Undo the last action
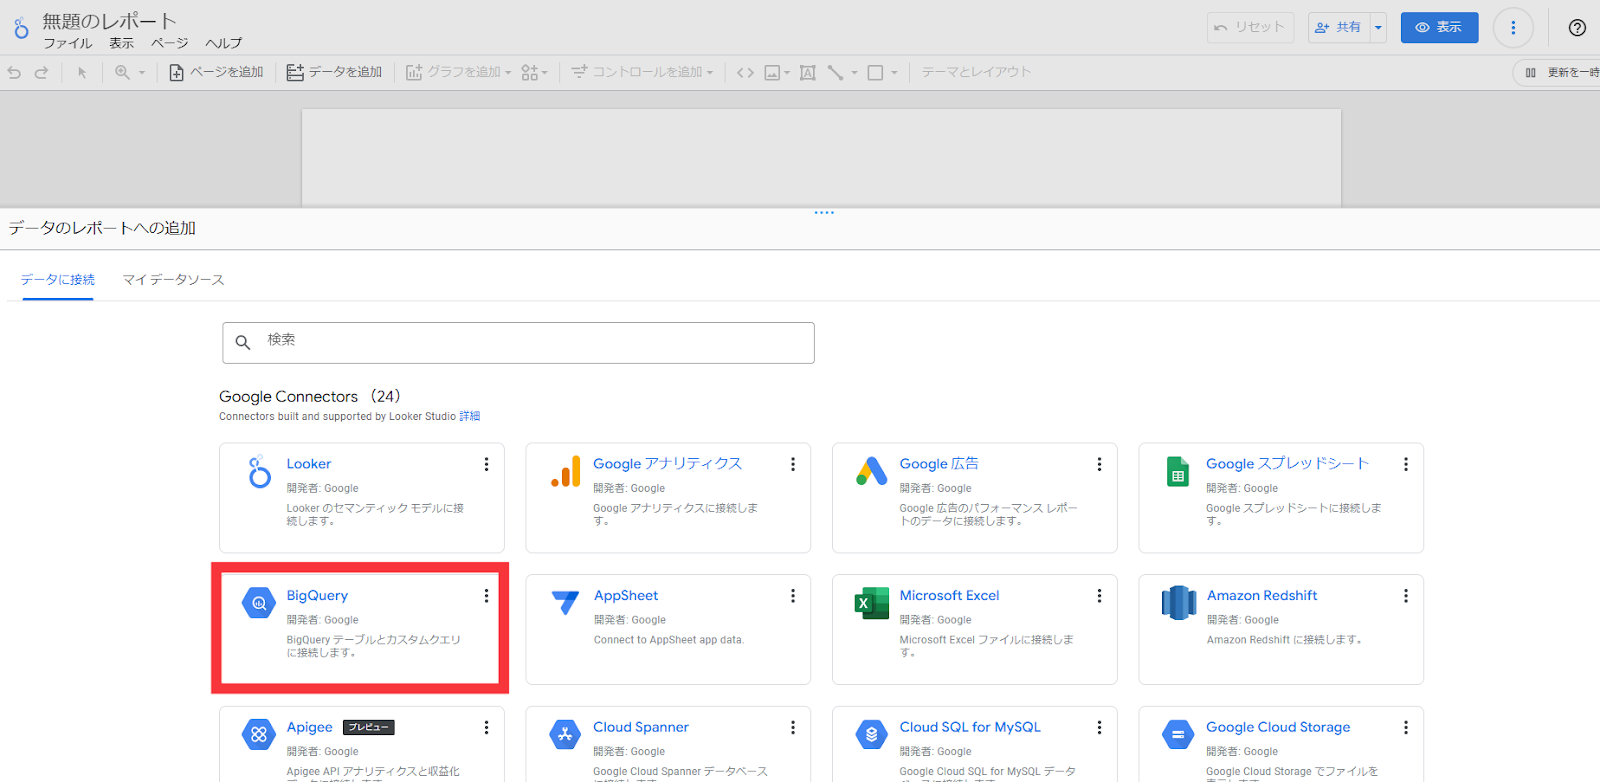The height and width of the screenshot is (782, 1600). tap(14, 72)
